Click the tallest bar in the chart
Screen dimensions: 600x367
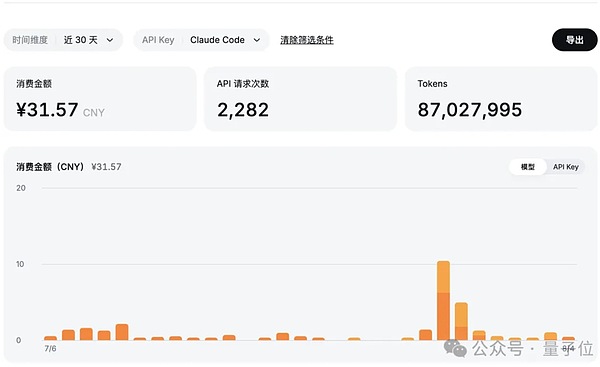443,300
